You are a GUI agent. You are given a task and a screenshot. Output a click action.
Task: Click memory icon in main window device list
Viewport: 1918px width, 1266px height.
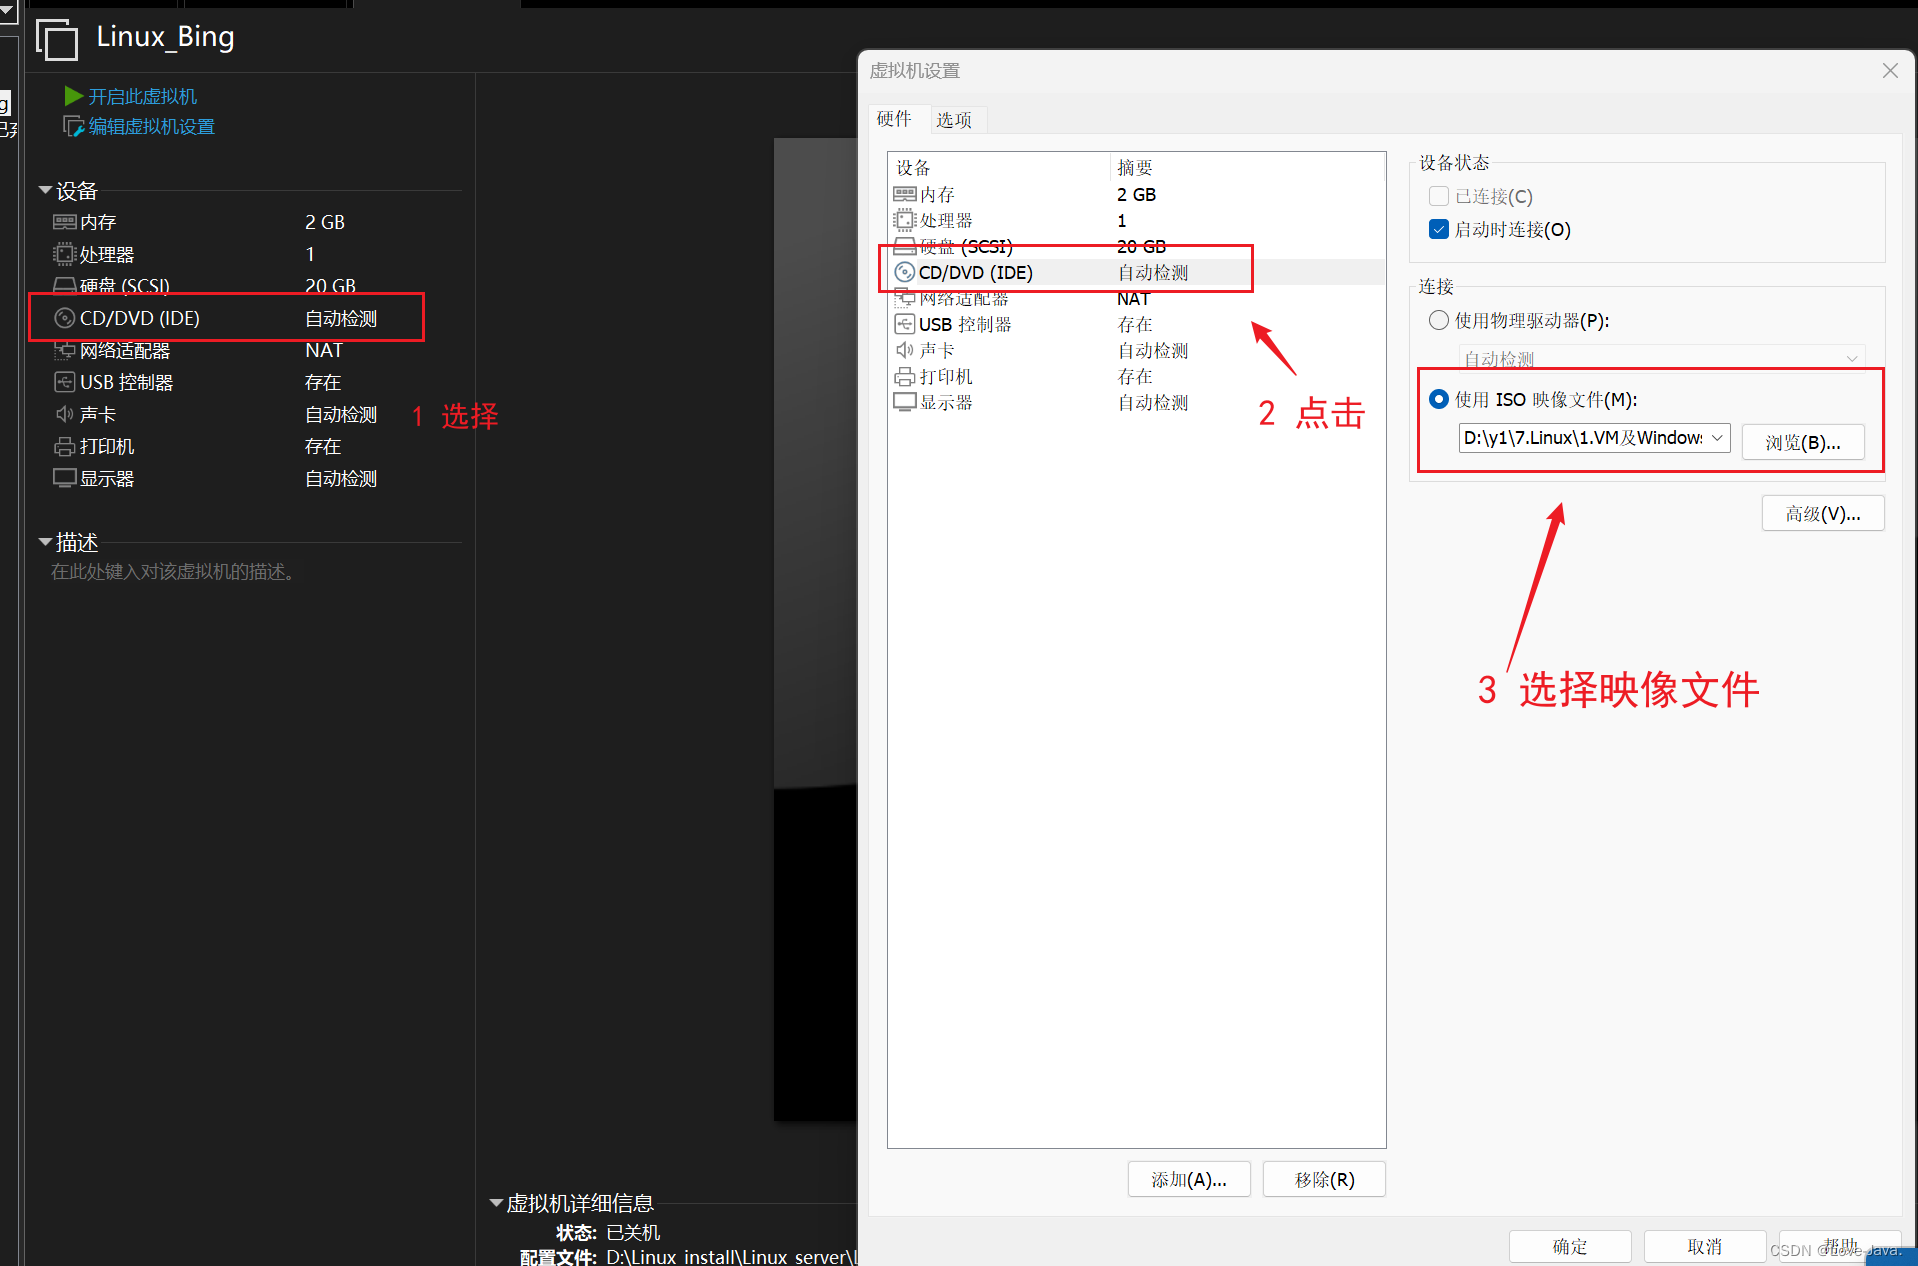click(65, 222)
